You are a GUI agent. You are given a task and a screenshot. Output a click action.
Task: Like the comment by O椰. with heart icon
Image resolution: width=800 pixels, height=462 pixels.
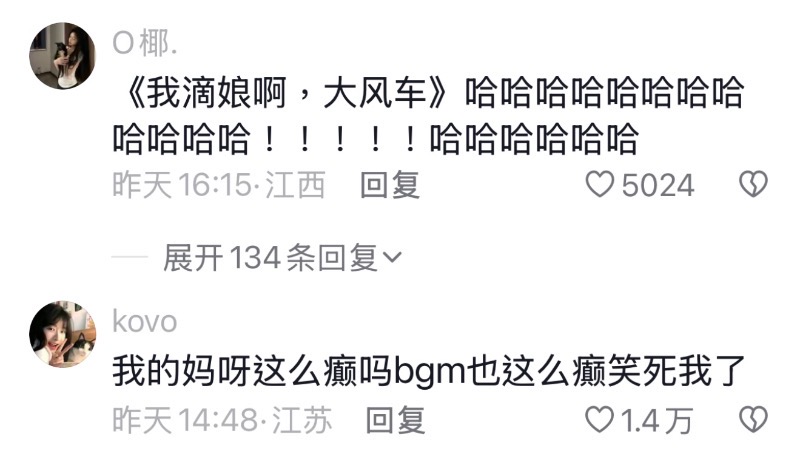tap(599, 184)
